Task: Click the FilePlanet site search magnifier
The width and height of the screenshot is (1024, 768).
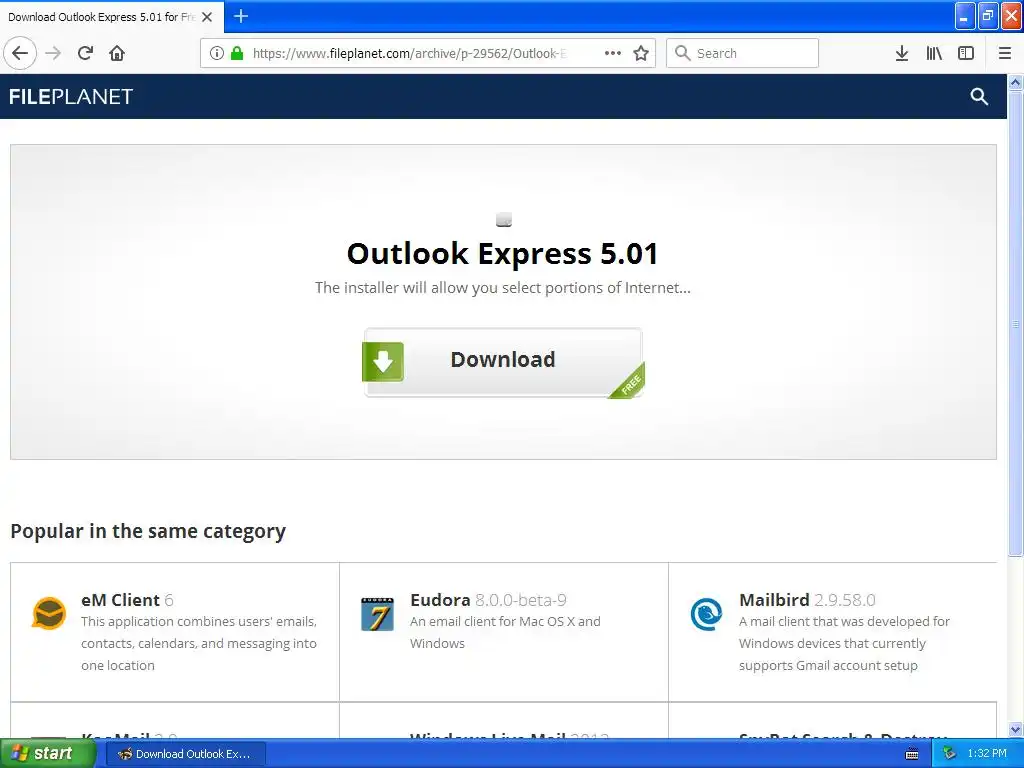Action: click(979, 97)
